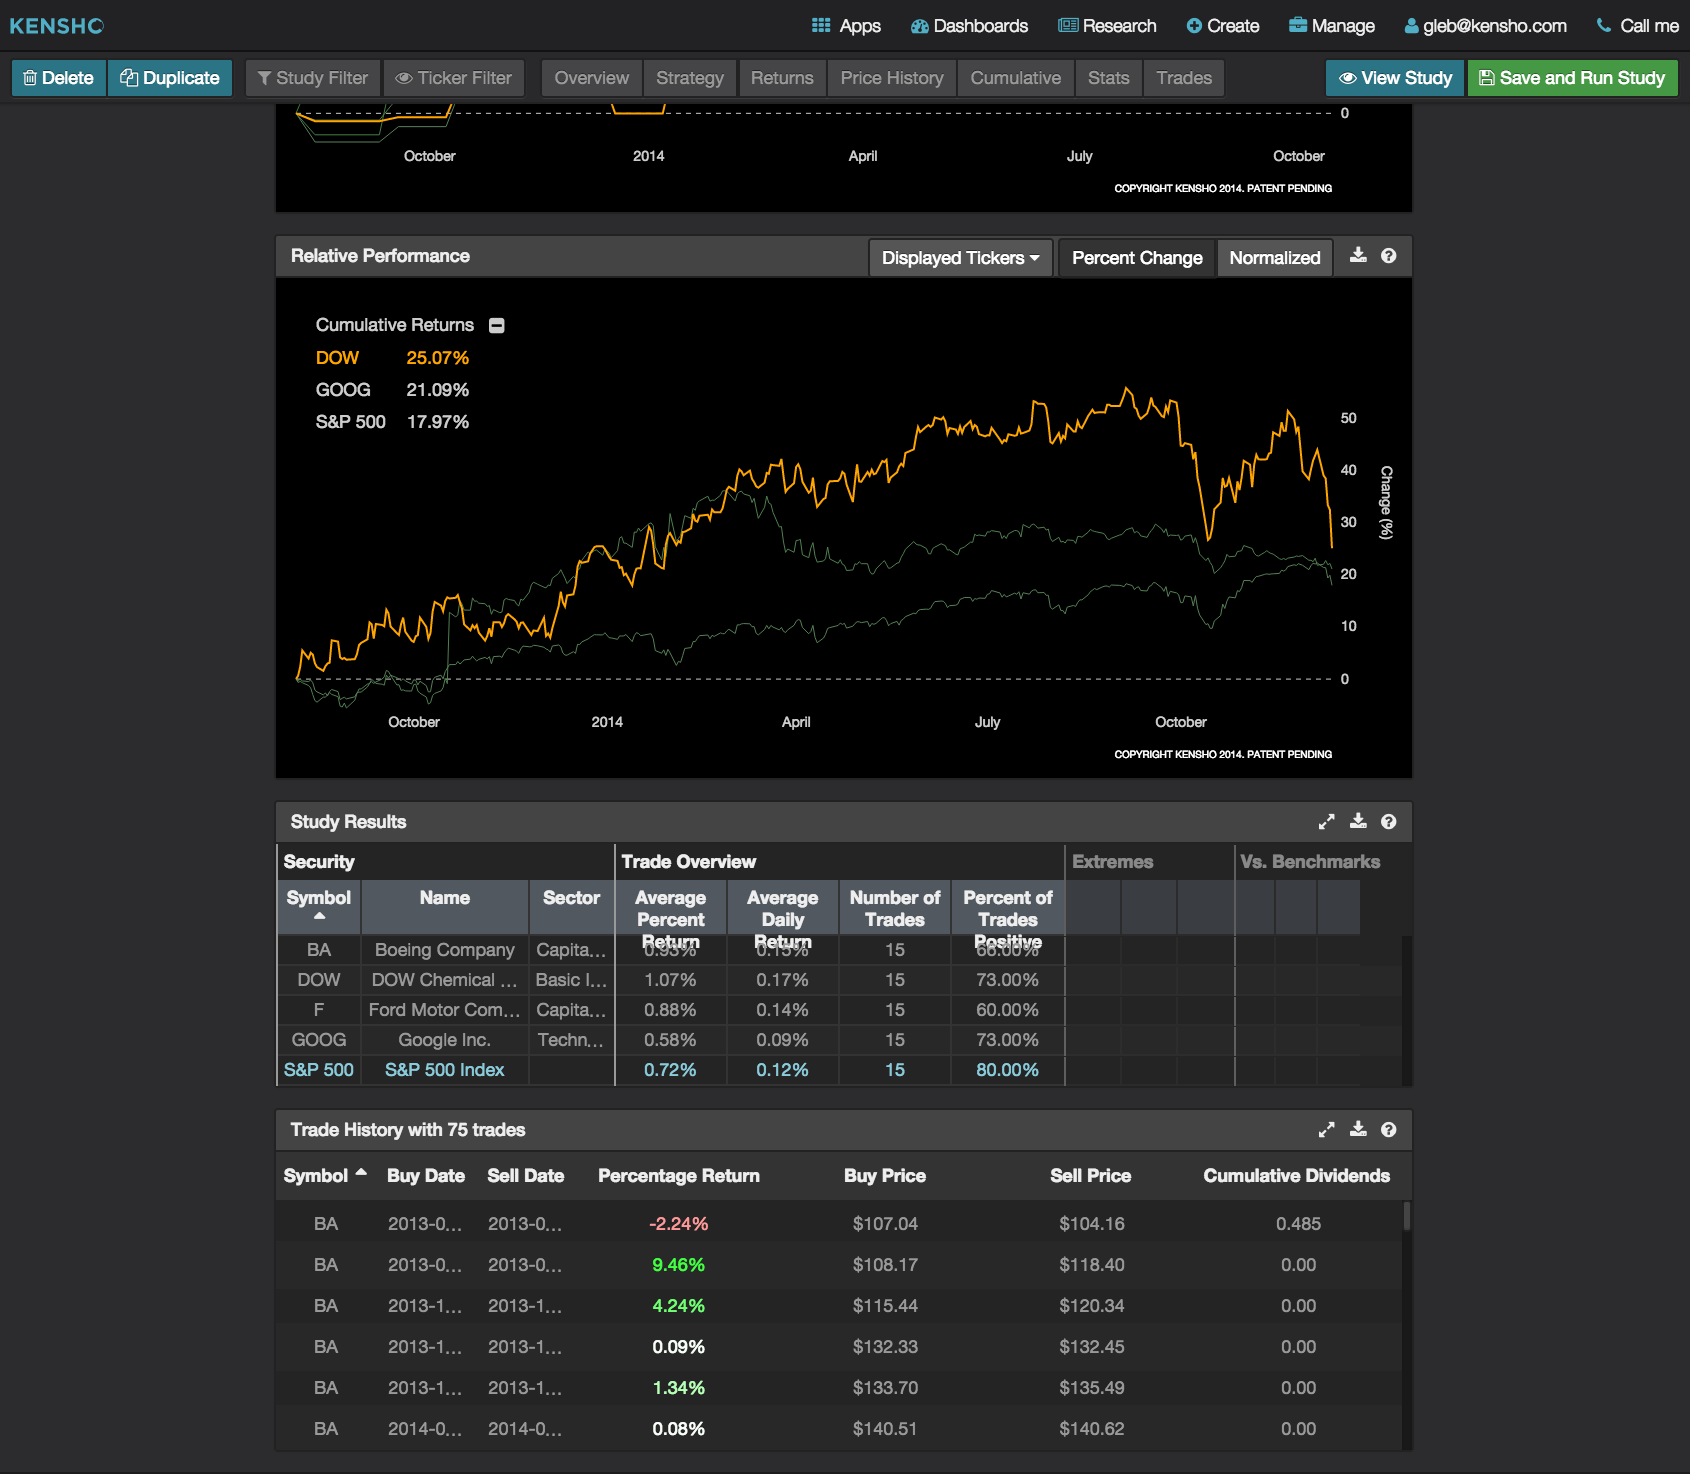Duplicate this study
This screenshot has height=1474, width=1690.
pos(170,78)
